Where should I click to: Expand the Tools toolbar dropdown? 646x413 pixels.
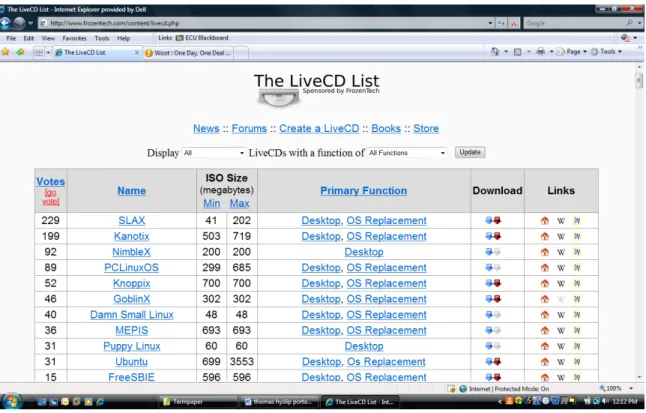click(x=620, y=52)
